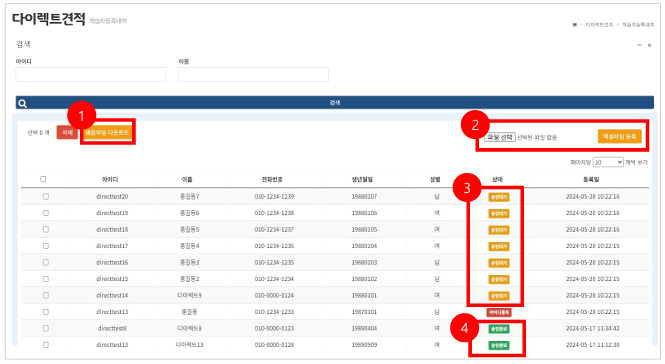Click the 선택된 파일 없음 file label
Screen dimensions: 665x364
tap(537, 137)
